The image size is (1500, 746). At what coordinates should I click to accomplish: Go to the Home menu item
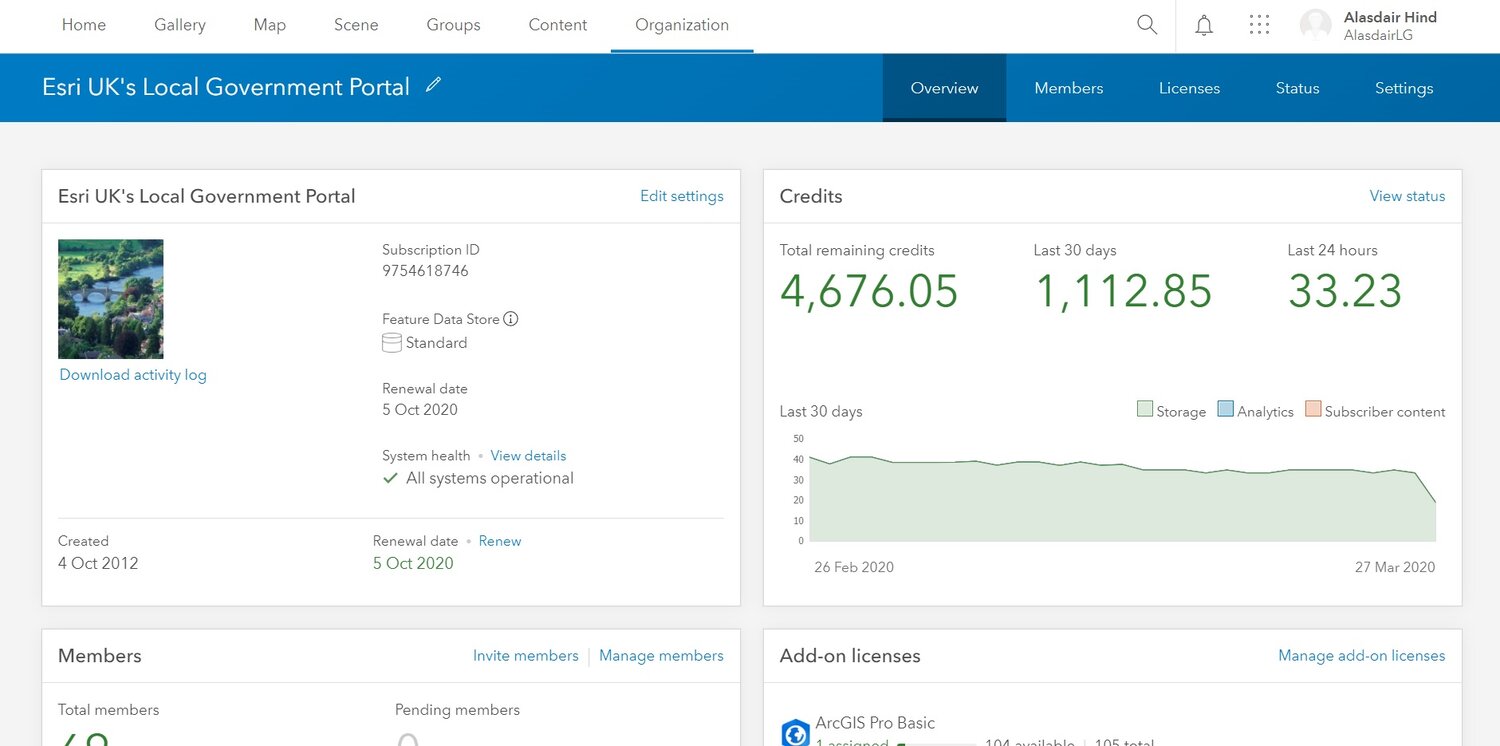coord(84,25)
